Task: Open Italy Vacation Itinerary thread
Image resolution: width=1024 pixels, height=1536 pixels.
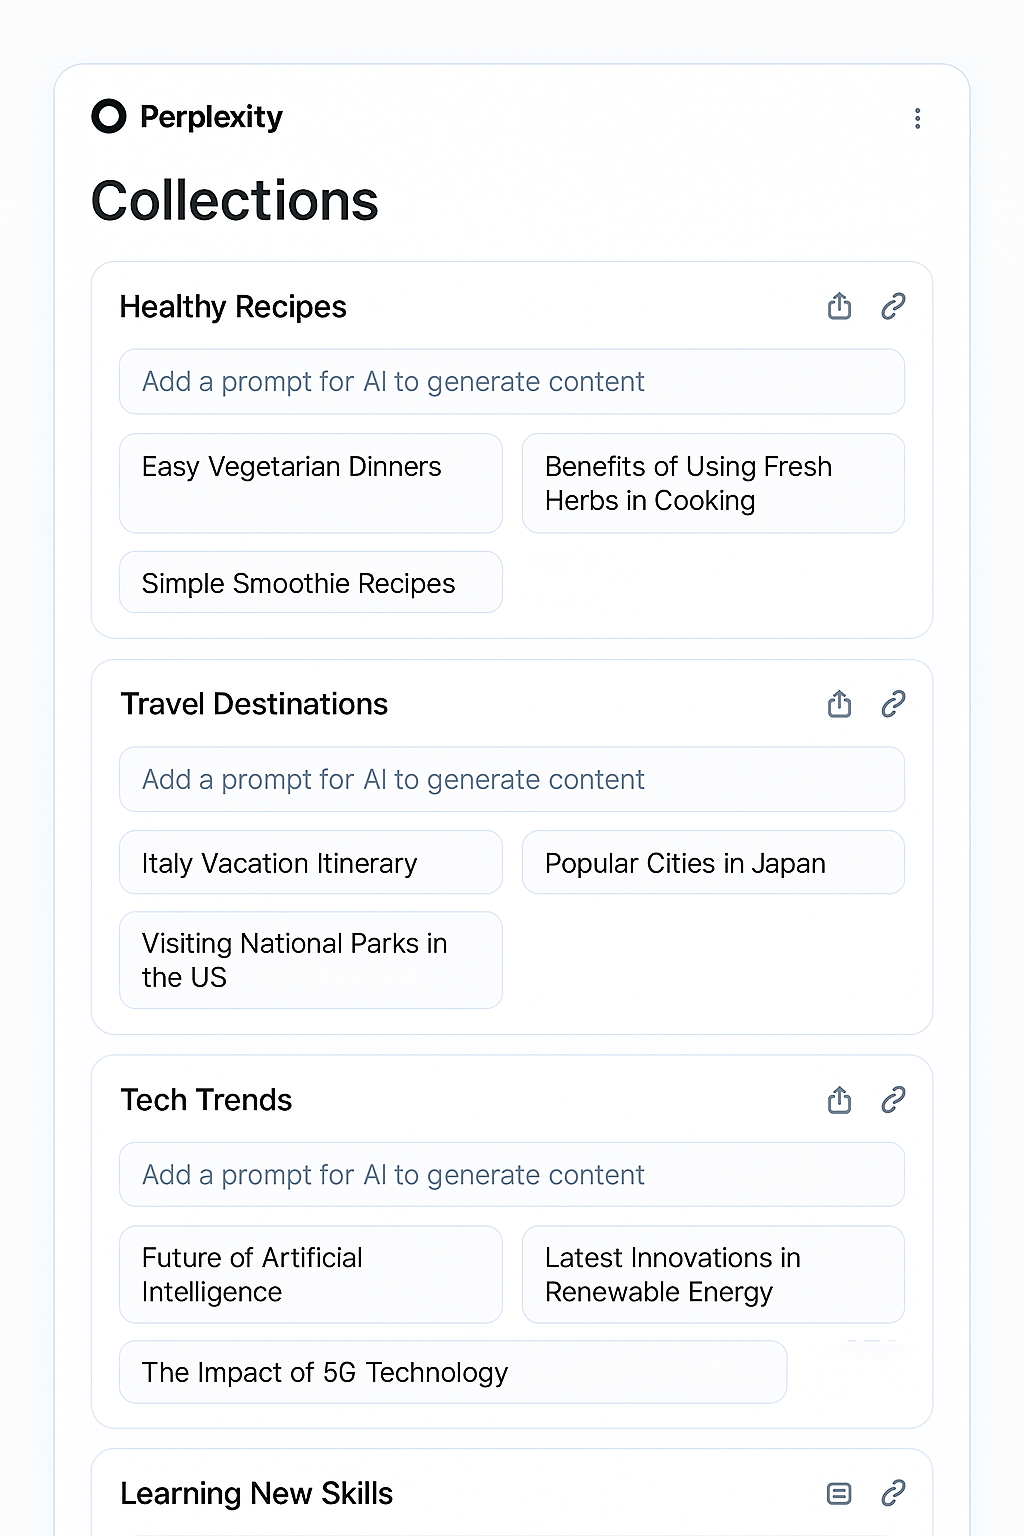Action: click(311, 862)
